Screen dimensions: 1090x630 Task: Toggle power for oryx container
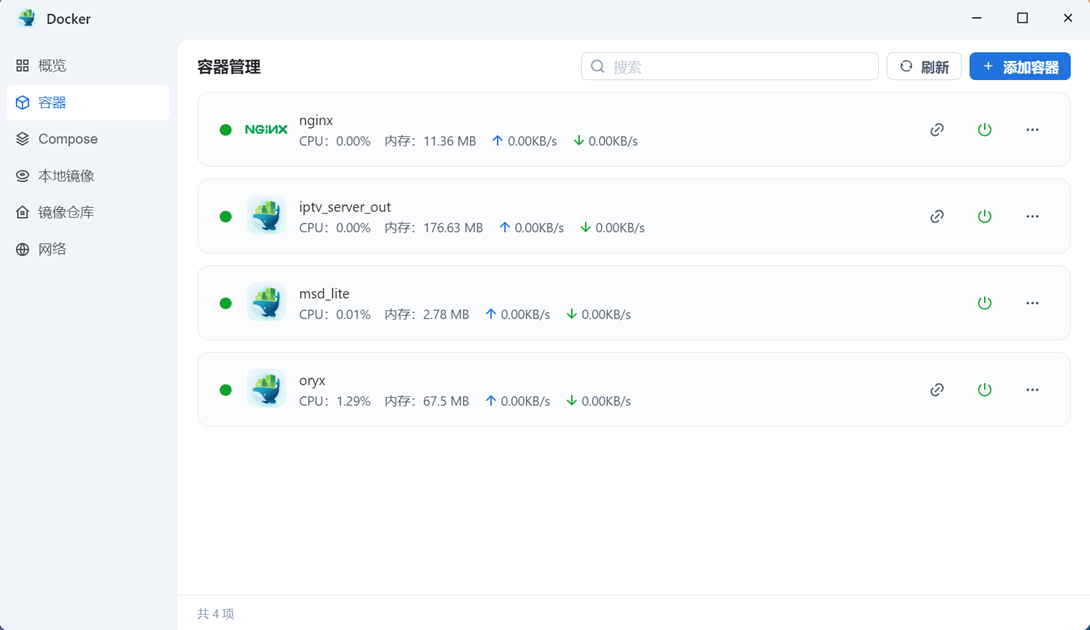(984, 389)
